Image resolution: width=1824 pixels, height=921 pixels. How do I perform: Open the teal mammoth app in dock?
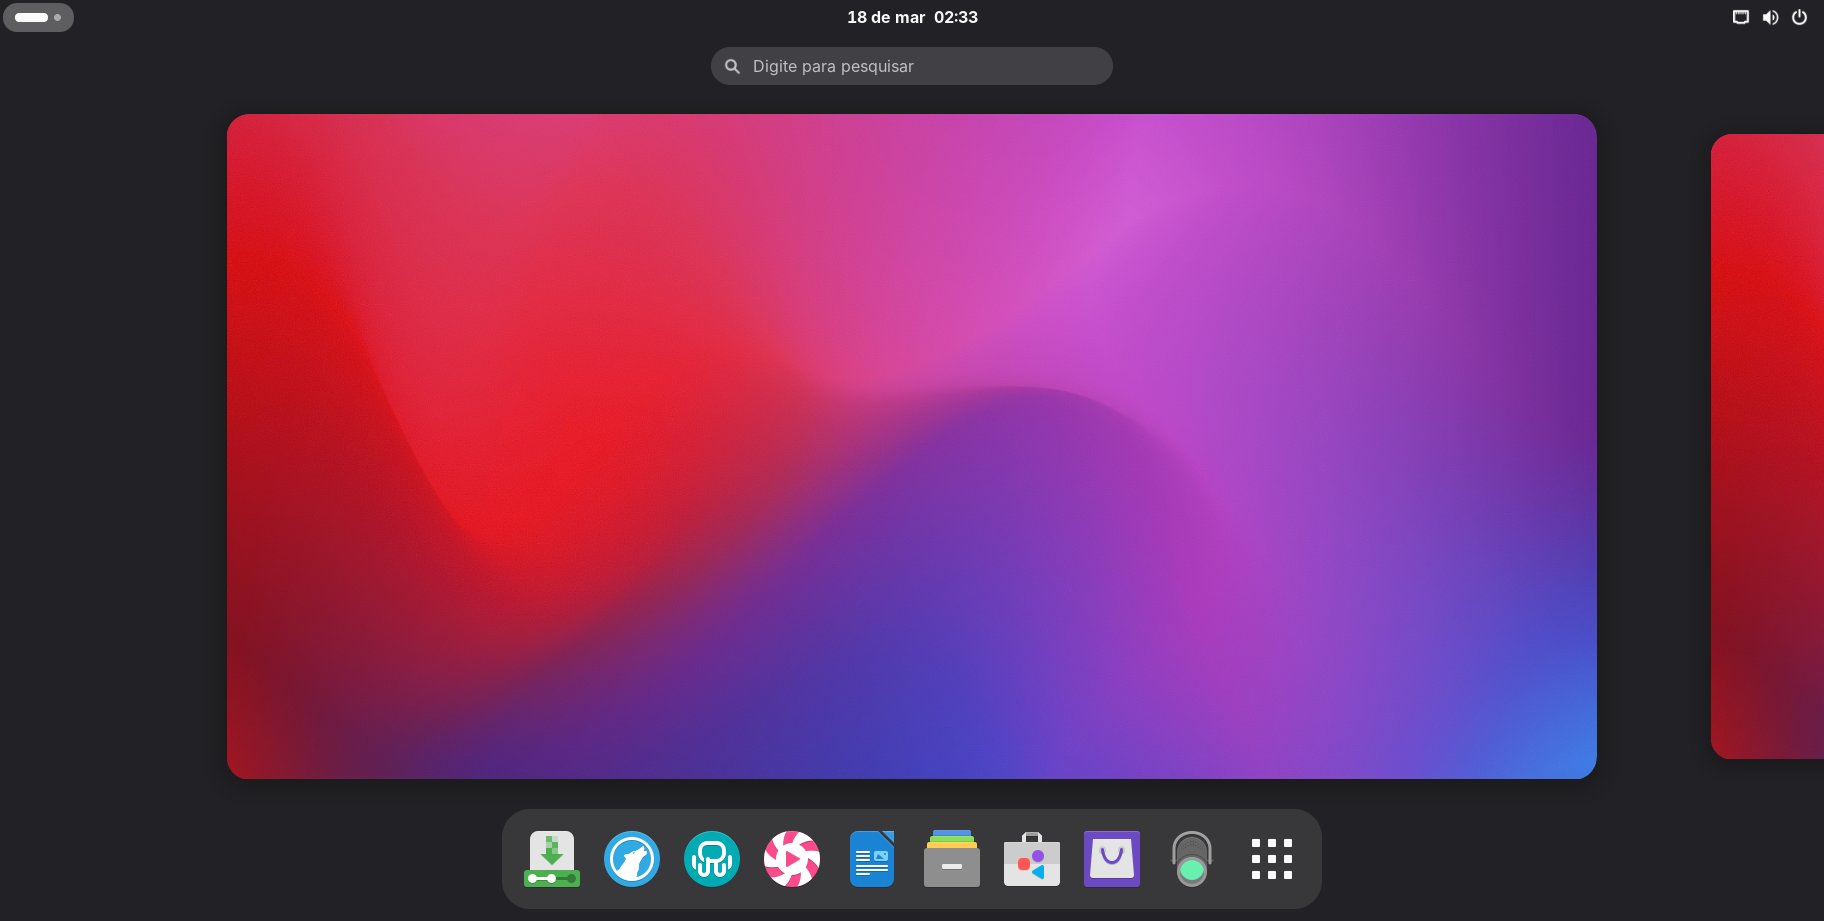[x=712, y=859]
